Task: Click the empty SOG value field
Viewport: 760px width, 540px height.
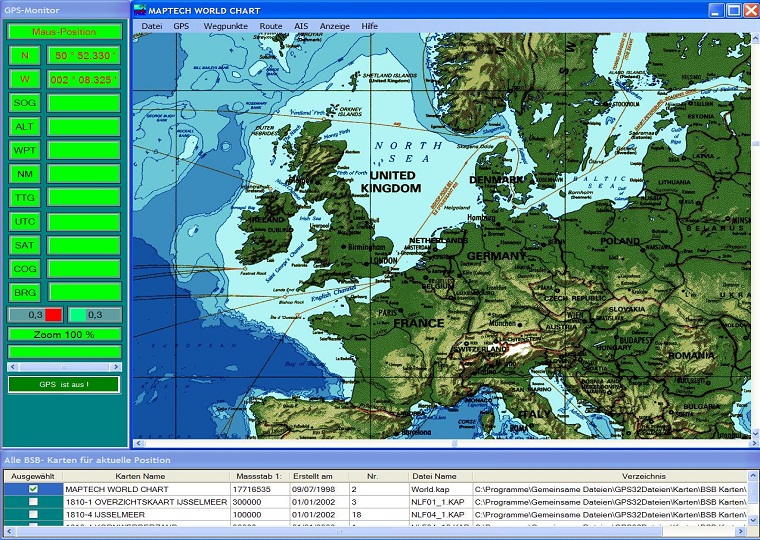Action: coord(84,103)
